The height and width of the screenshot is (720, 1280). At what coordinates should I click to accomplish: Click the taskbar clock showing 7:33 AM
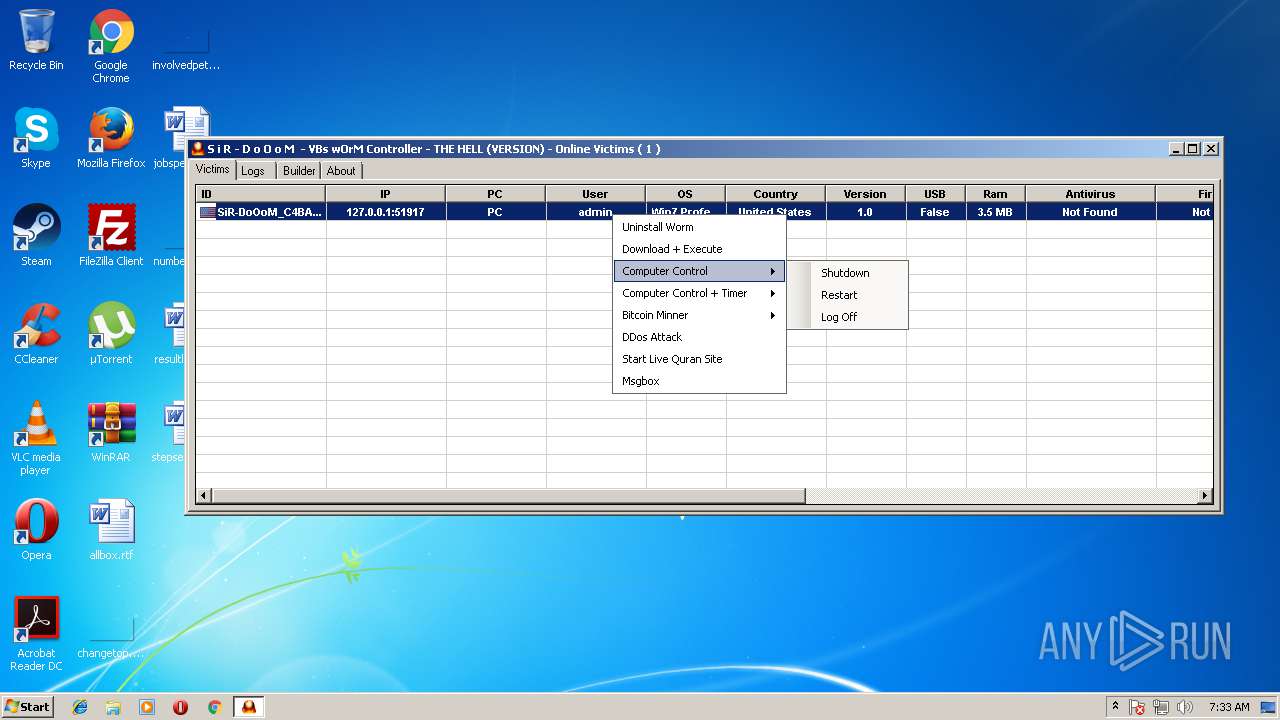click(1228, 707)
